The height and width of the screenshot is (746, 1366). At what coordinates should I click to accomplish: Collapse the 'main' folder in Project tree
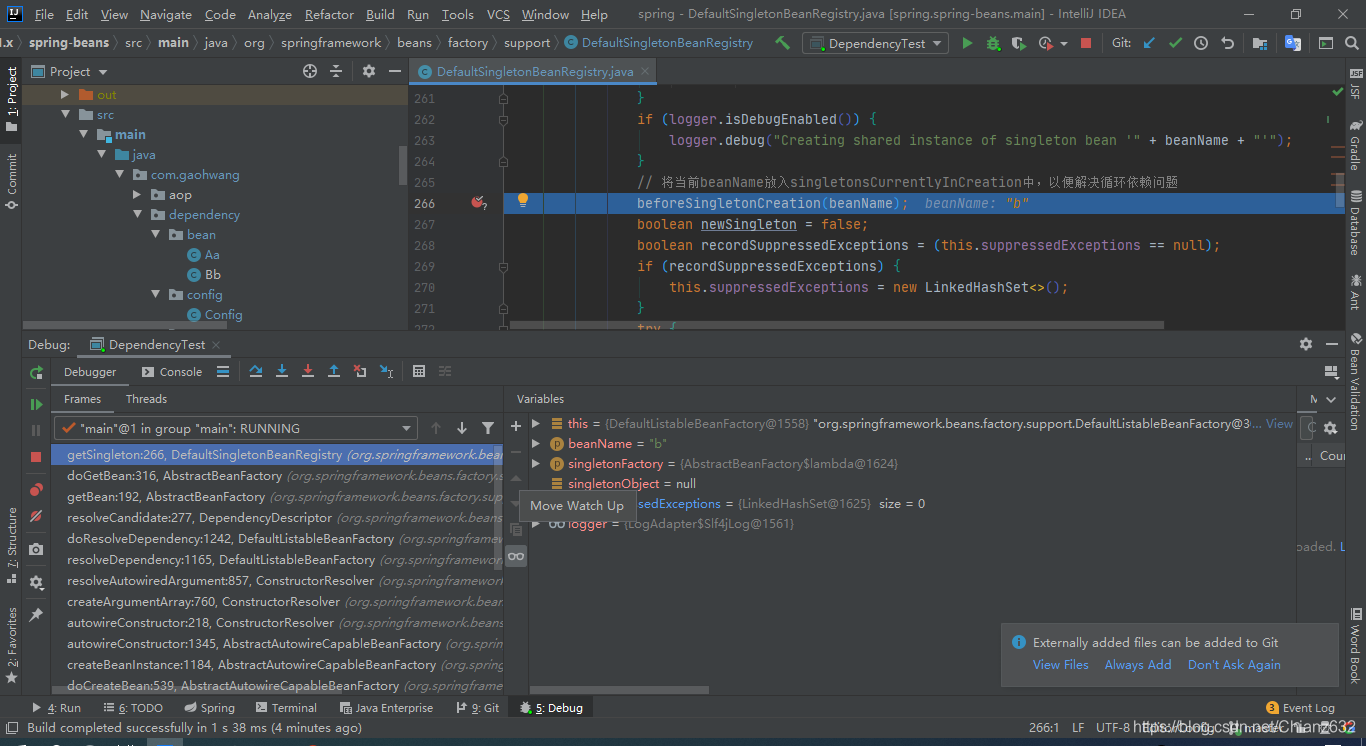tap(84, 135)
